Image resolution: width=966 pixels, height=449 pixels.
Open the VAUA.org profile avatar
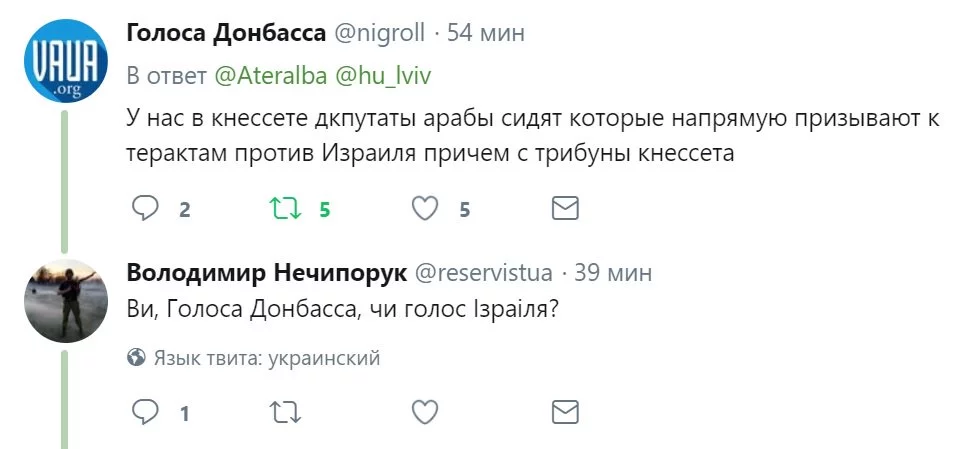tap(66, 61)
